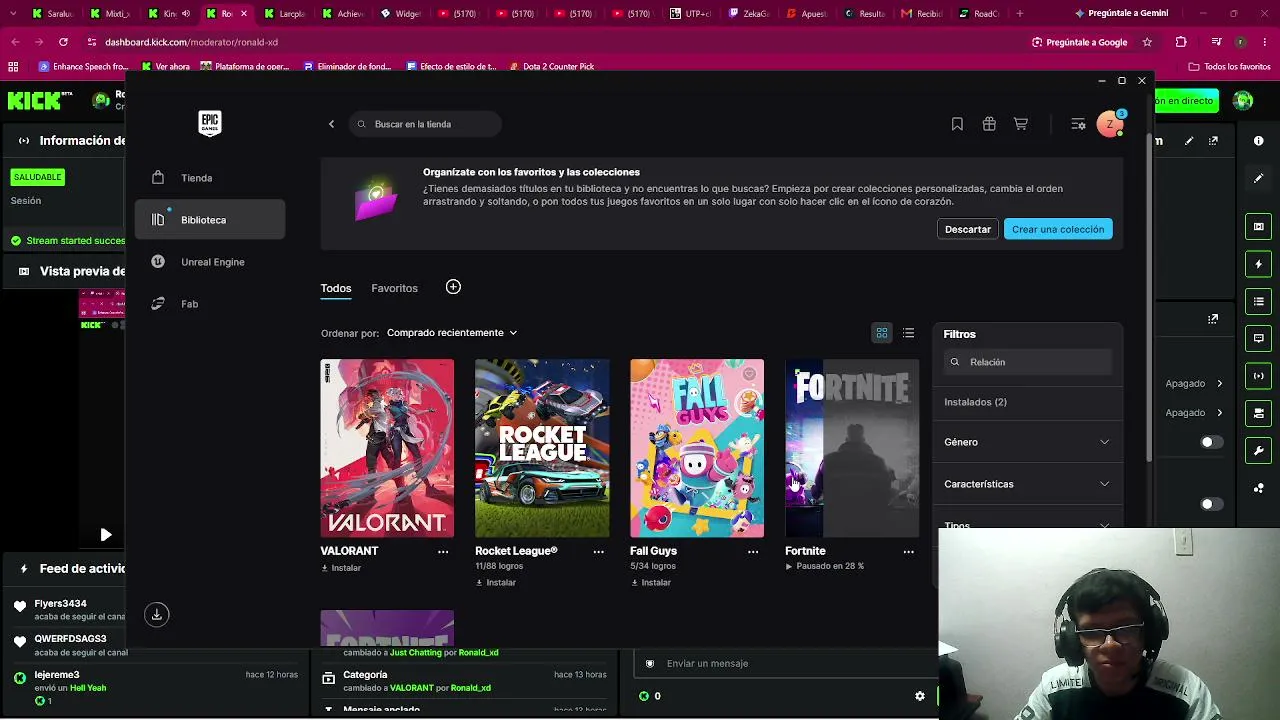Click the Descartar button
The height and width of the screenshot is (720, 1280).
click(968, 229)
